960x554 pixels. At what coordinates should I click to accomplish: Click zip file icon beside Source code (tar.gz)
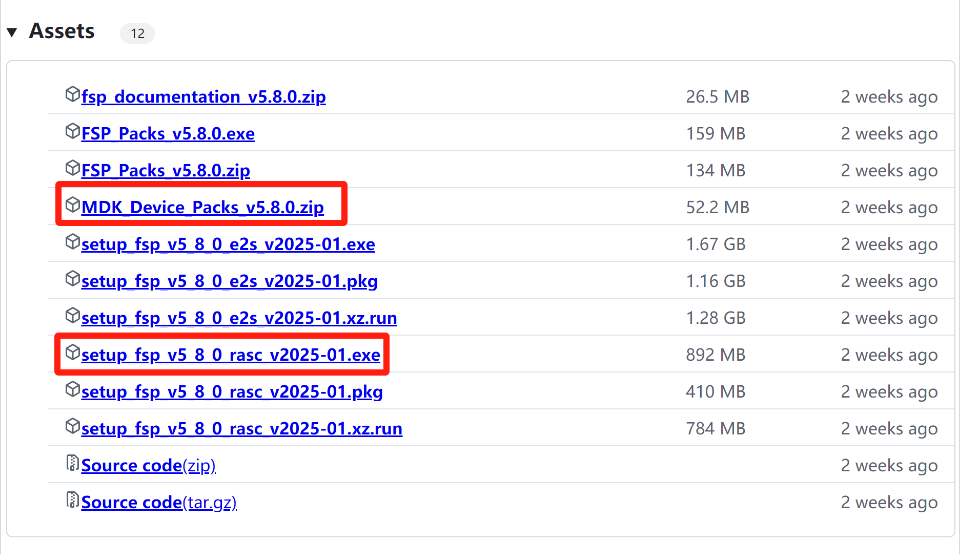[72, 500]
